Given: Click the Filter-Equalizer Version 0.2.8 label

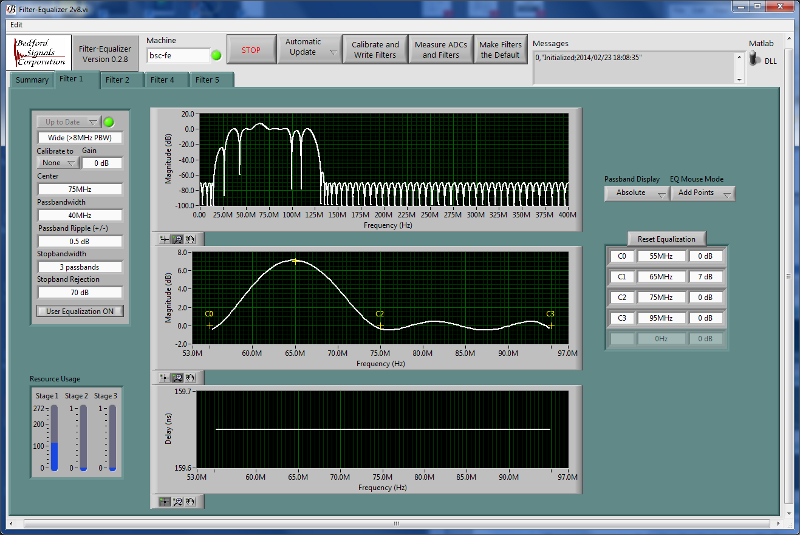Looking at the screenshot, I should coord(105,54).
